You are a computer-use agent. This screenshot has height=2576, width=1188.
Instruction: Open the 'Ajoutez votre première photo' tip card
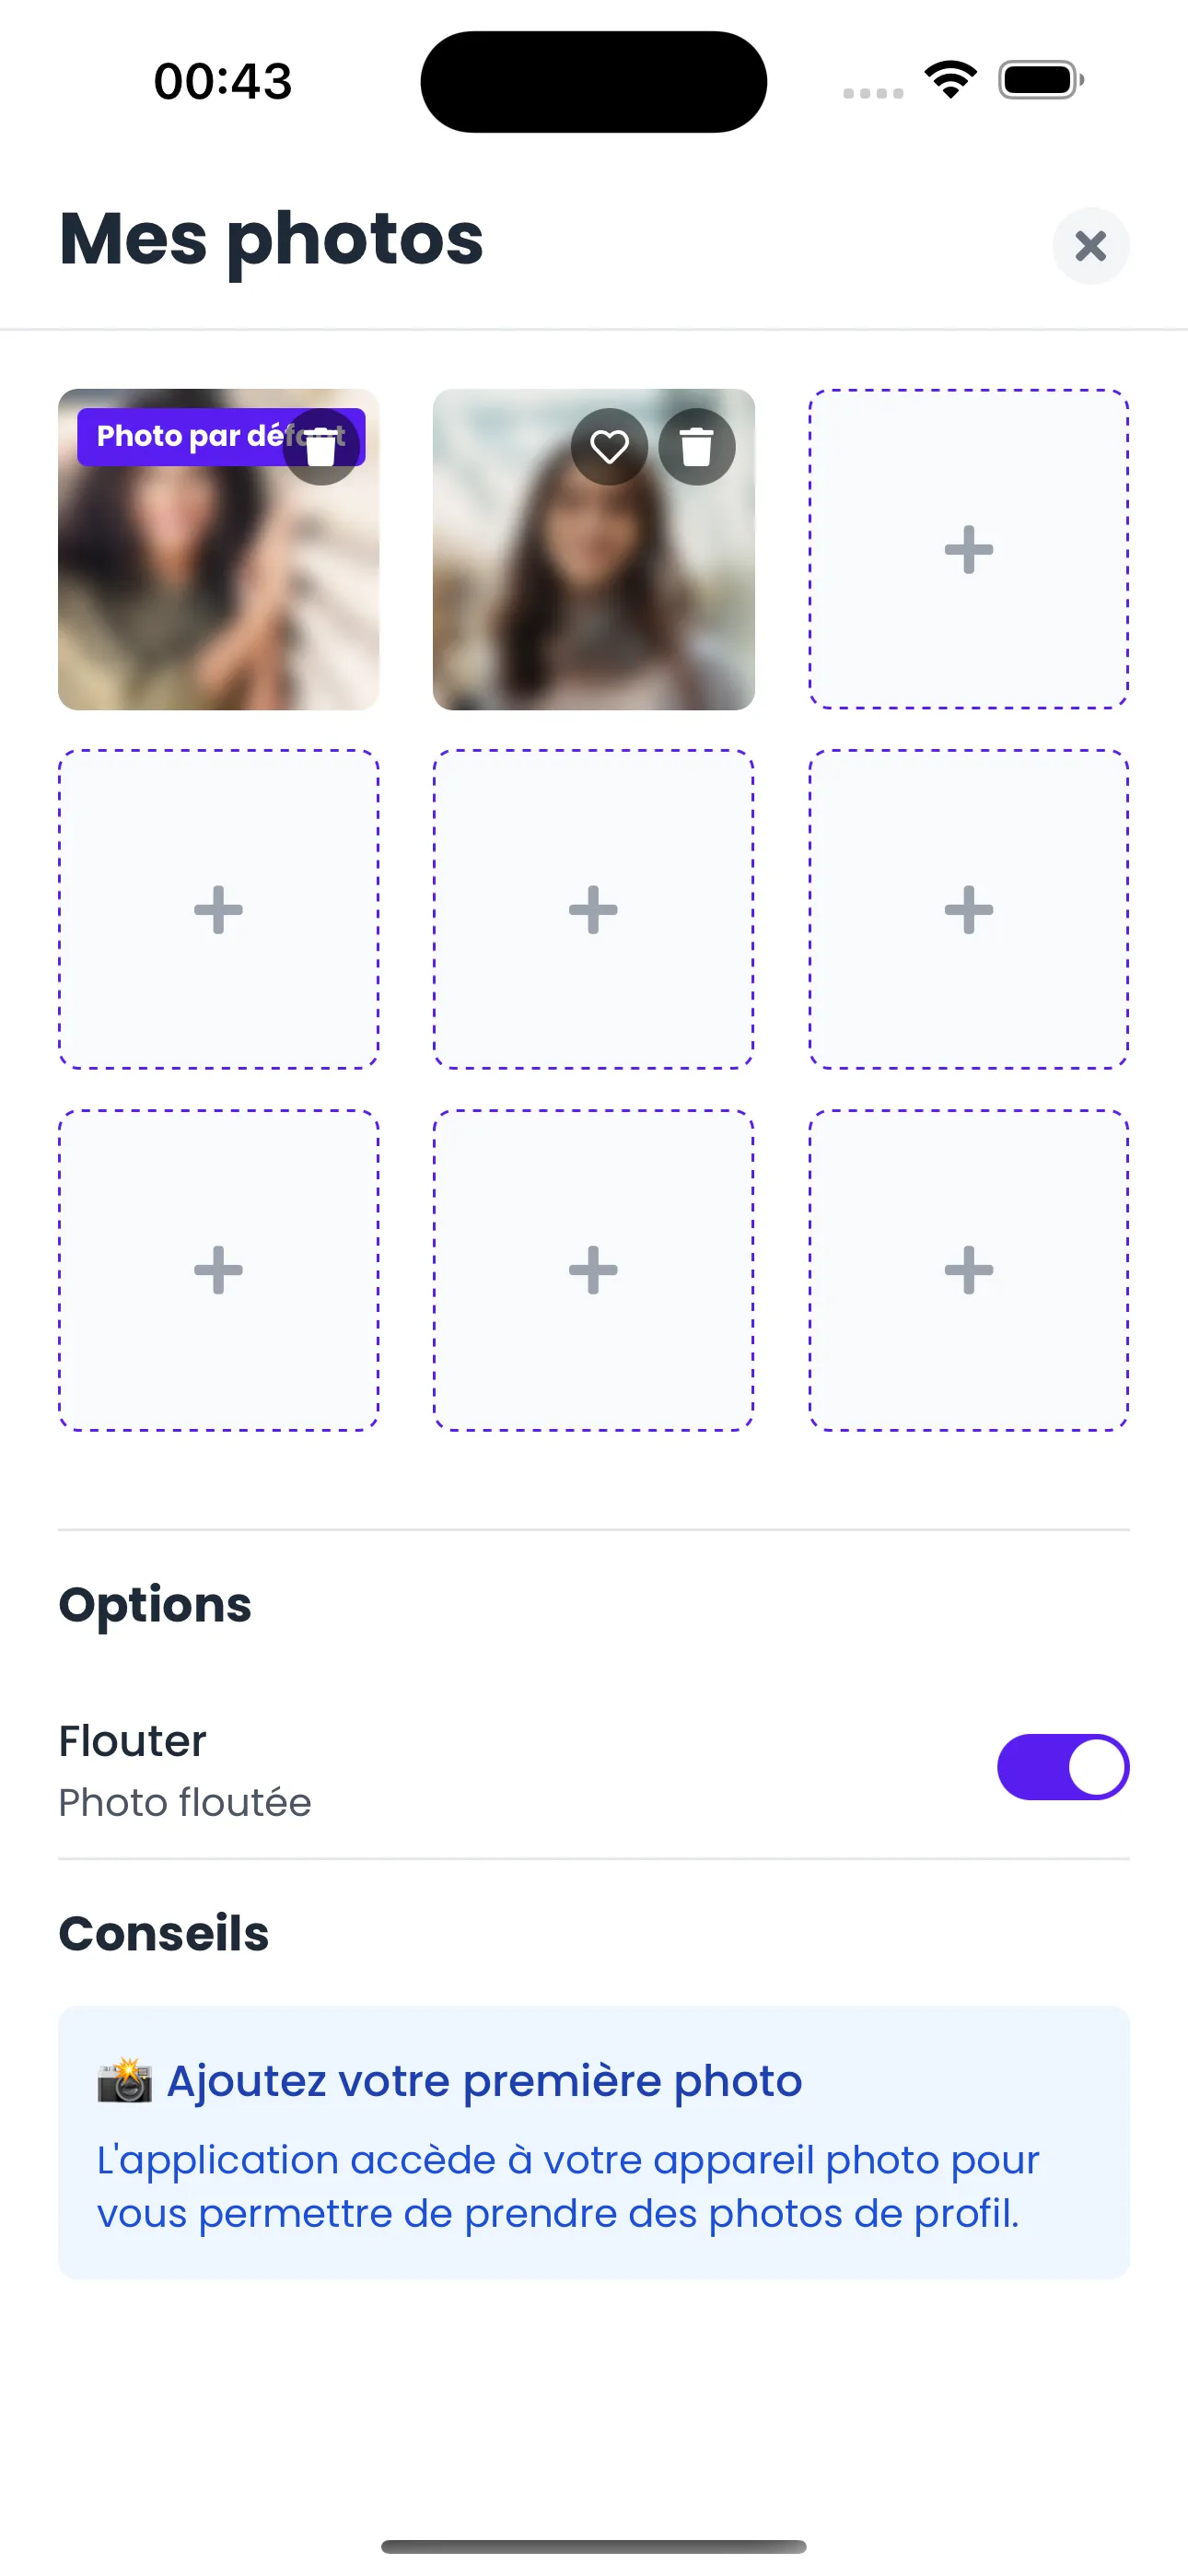click(x=594, y=2142)
